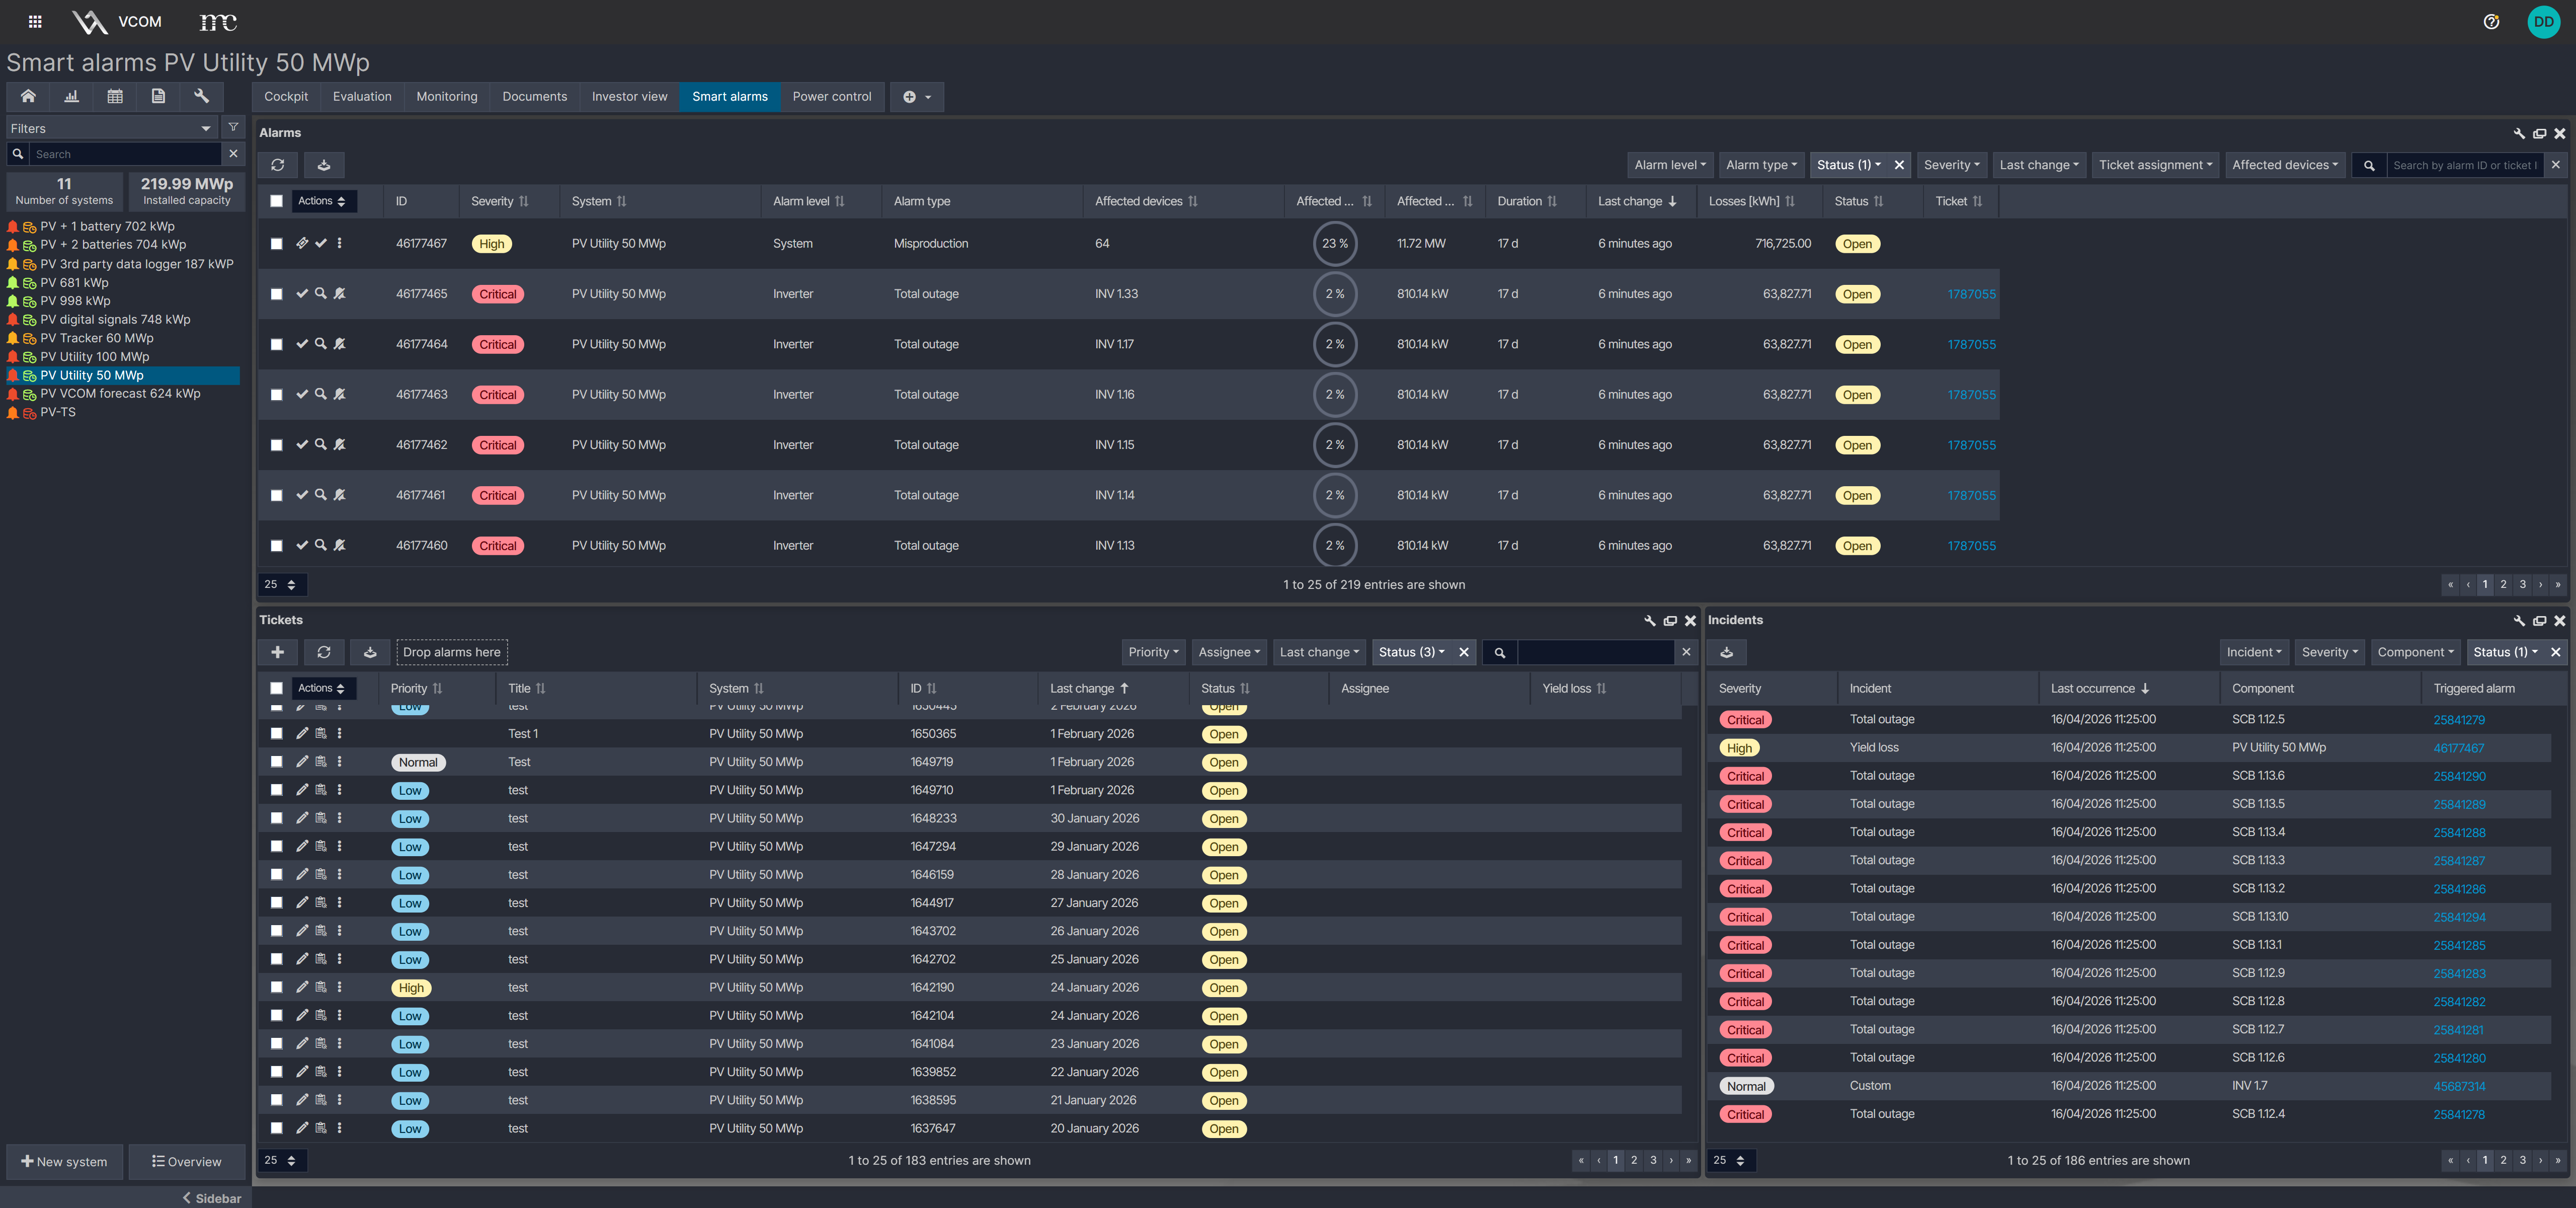Click the New system button
Image resolution: width=2576 pixels, height=1208 pixels.
[65, 1161]
